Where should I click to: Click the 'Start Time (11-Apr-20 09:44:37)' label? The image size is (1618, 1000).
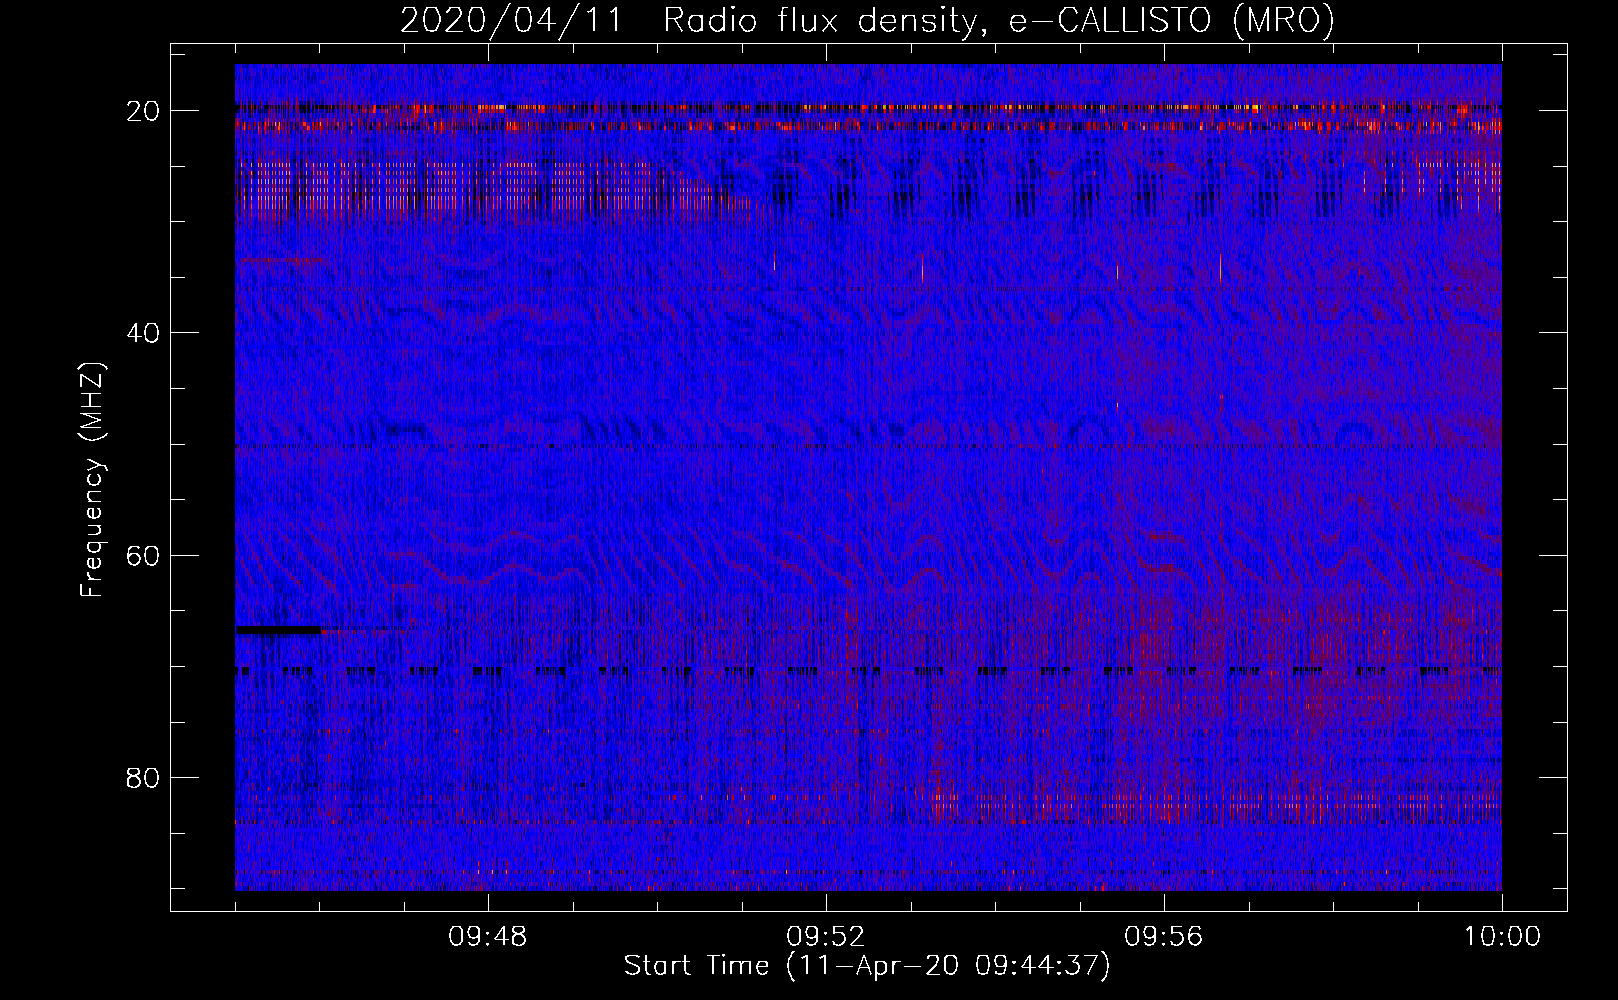point(867,966)
